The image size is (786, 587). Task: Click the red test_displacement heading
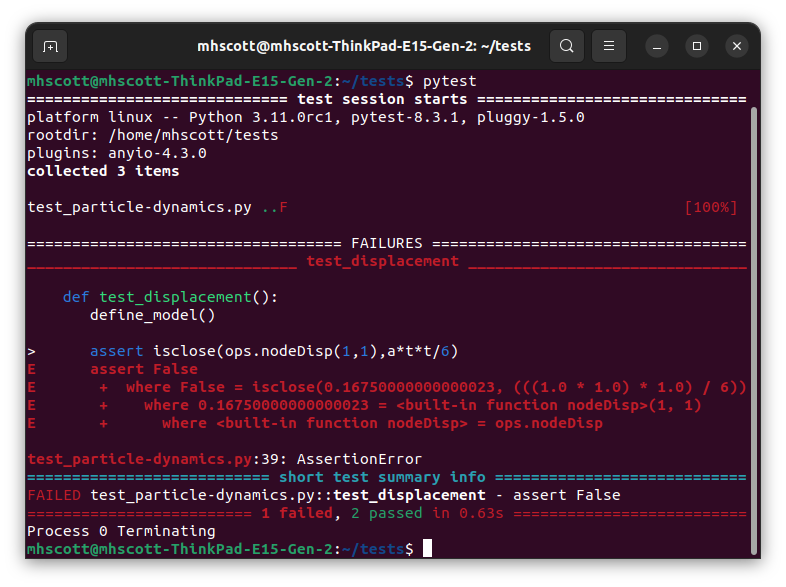(382, 262)
